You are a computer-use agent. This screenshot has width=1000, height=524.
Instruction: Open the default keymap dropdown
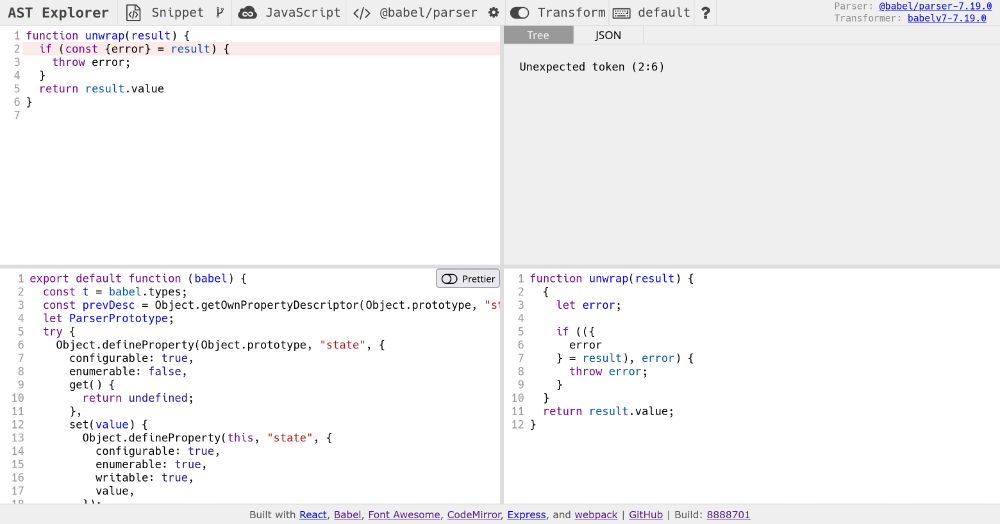664,13
